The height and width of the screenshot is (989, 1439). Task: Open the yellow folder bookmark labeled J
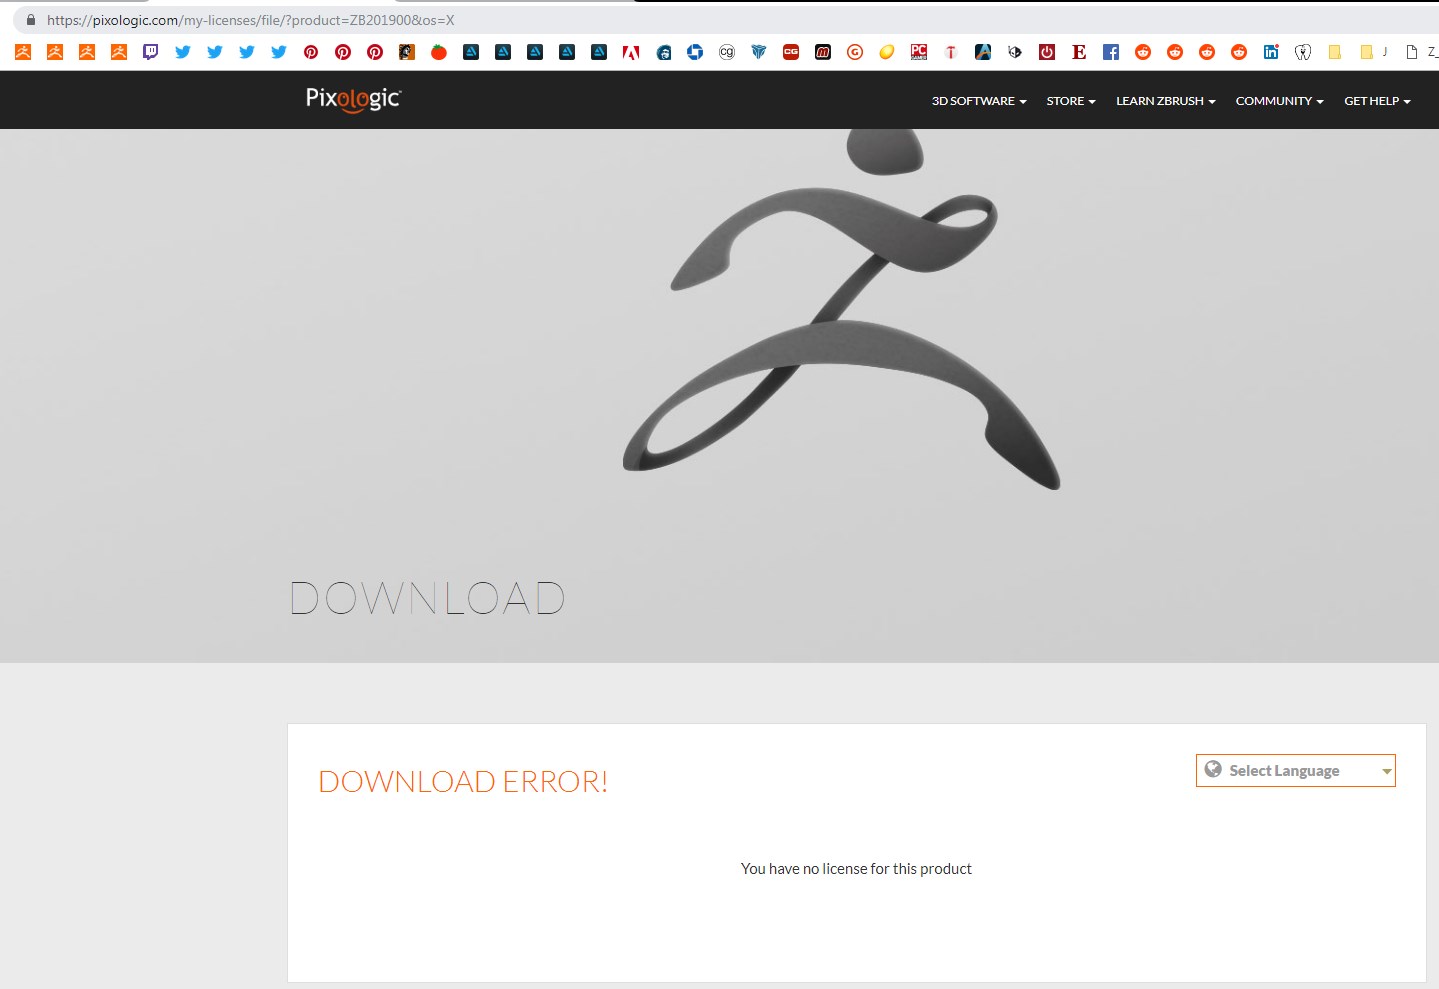coord(1374,52)
